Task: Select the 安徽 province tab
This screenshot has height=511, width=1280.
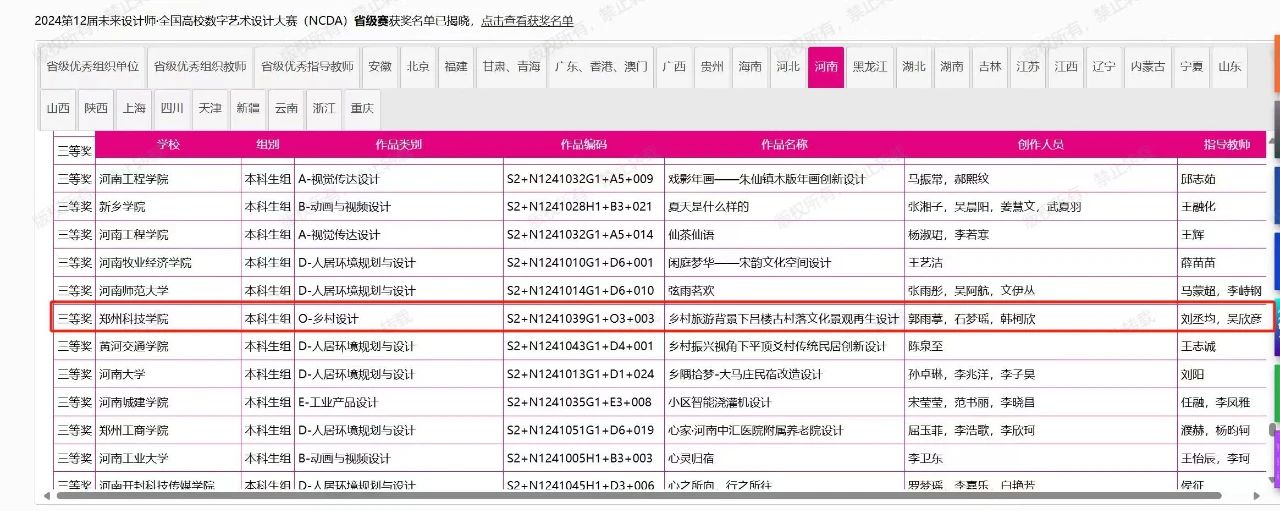Action: [380, 67]
